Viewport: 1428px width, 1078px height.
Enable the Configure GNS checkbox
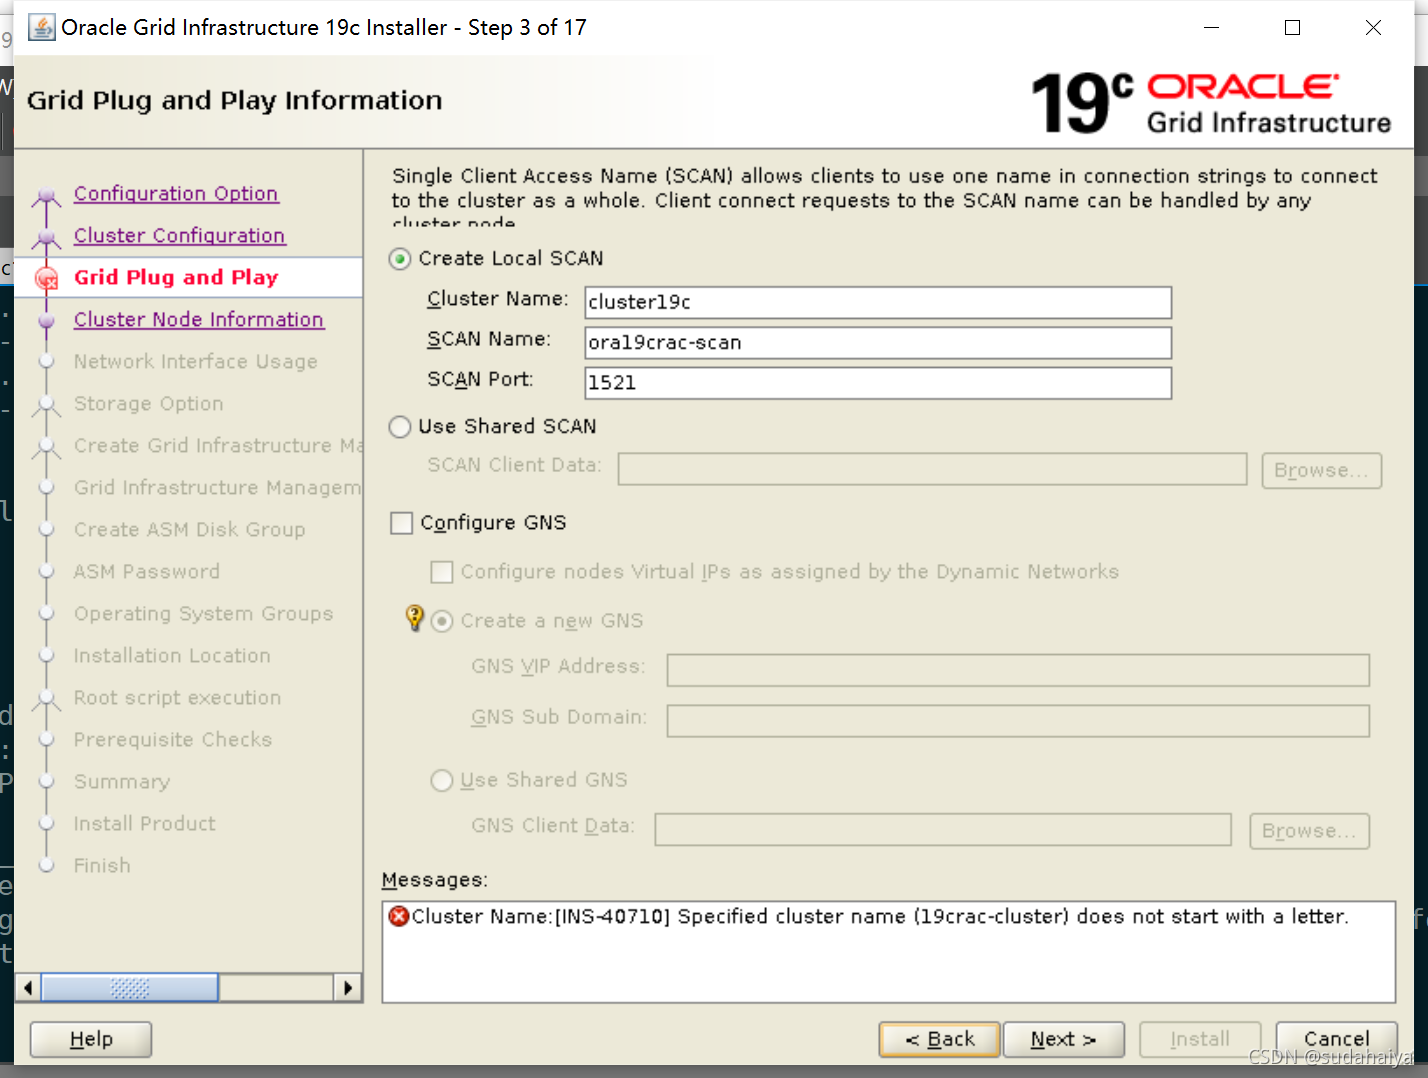coord(401,523)
